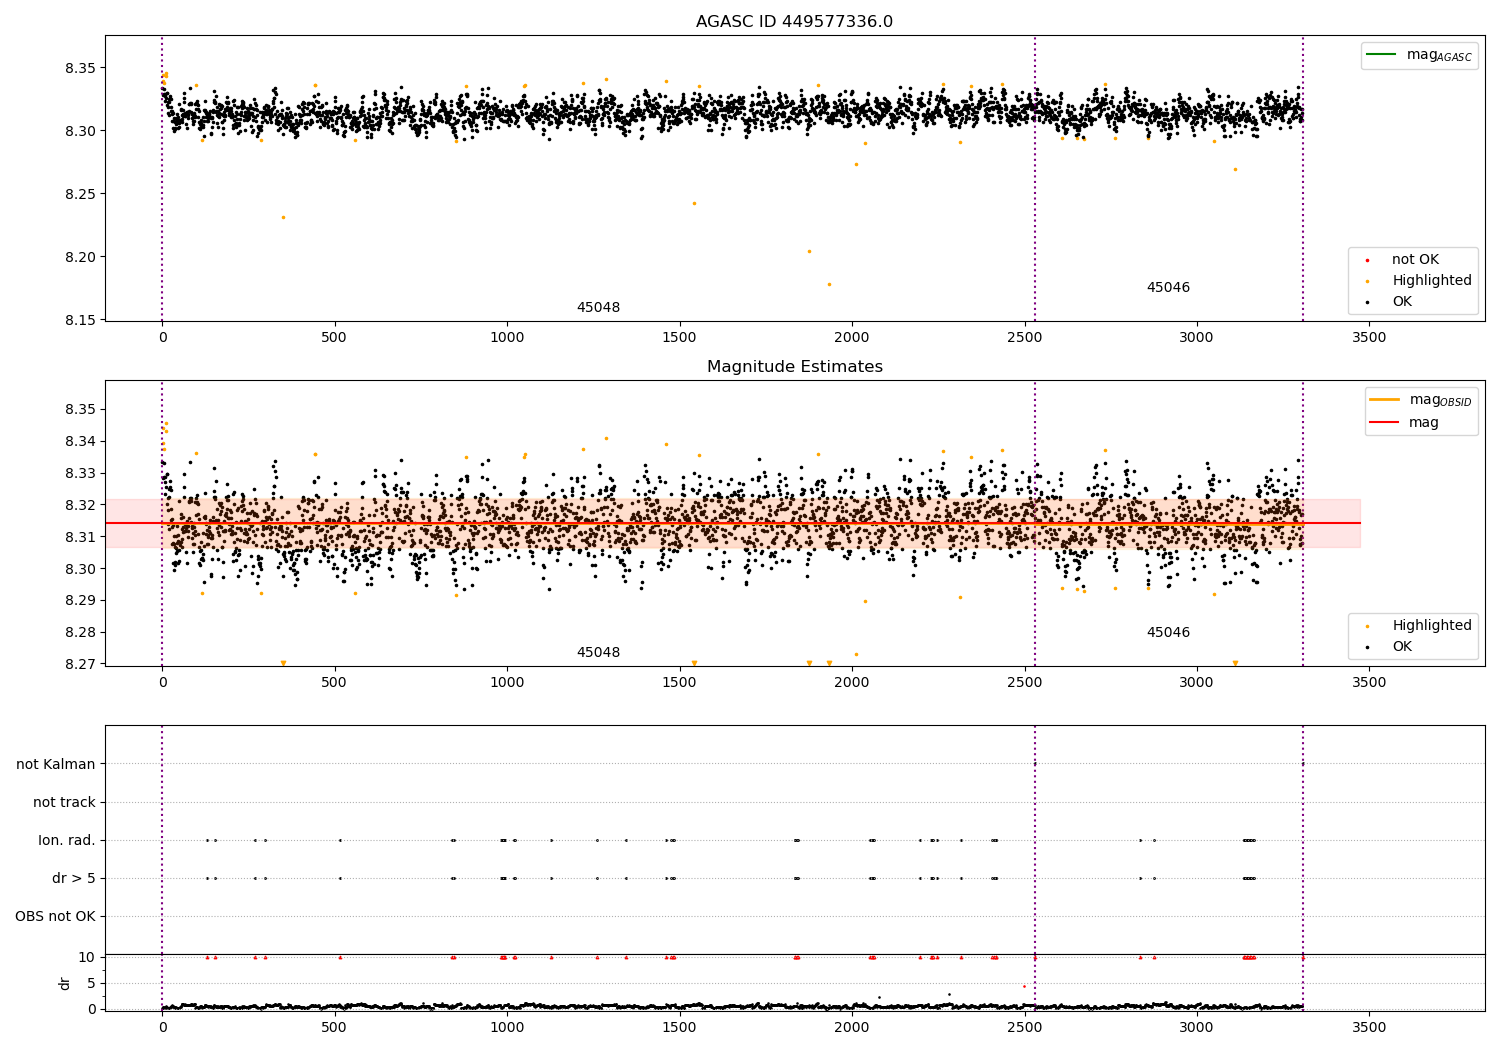Click the 8.32 tick on middle plot y-axis
This screenshot has width=1500, height=1050.
click(82, 506)
